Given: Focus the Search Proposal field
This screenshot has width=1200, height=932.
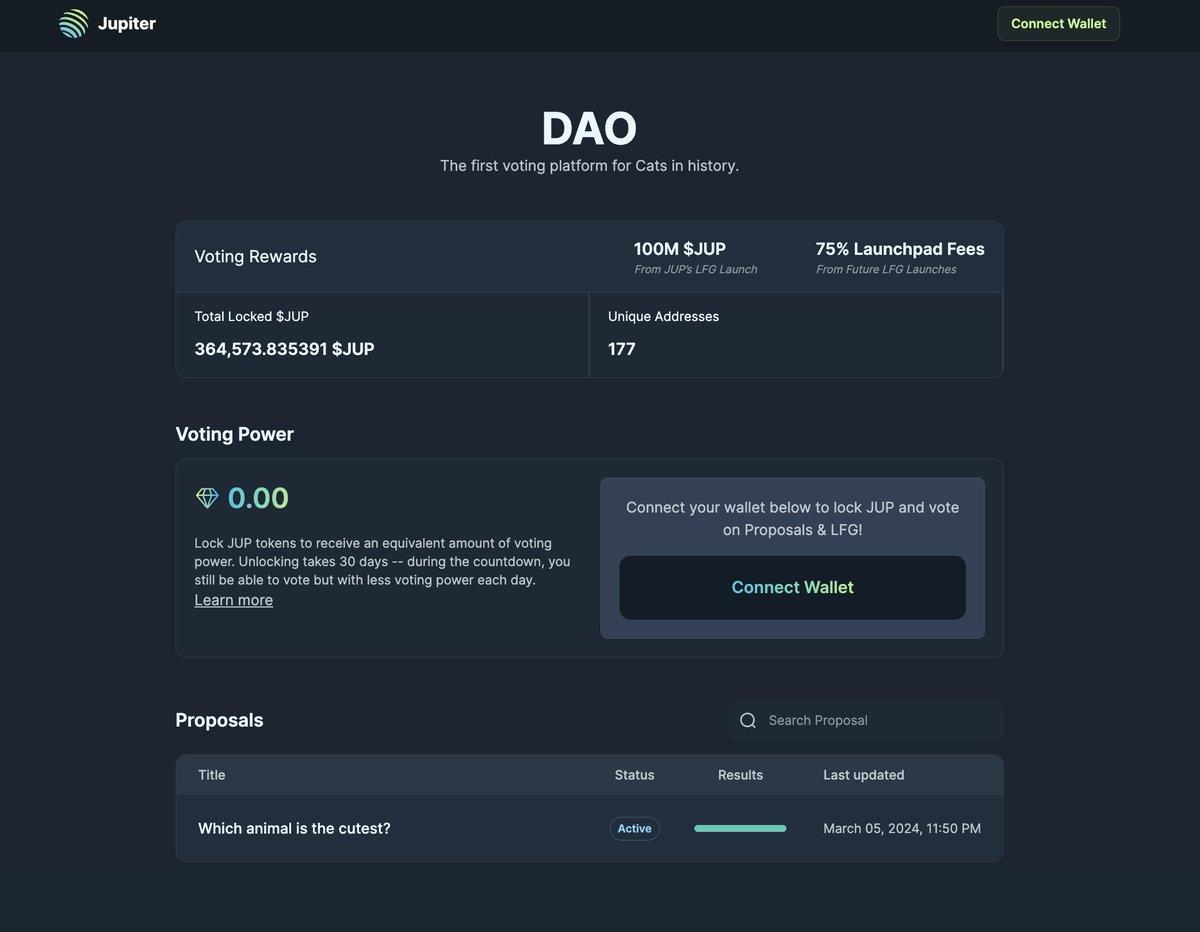Looking at the screenshot, I should [x=866, y=720].
